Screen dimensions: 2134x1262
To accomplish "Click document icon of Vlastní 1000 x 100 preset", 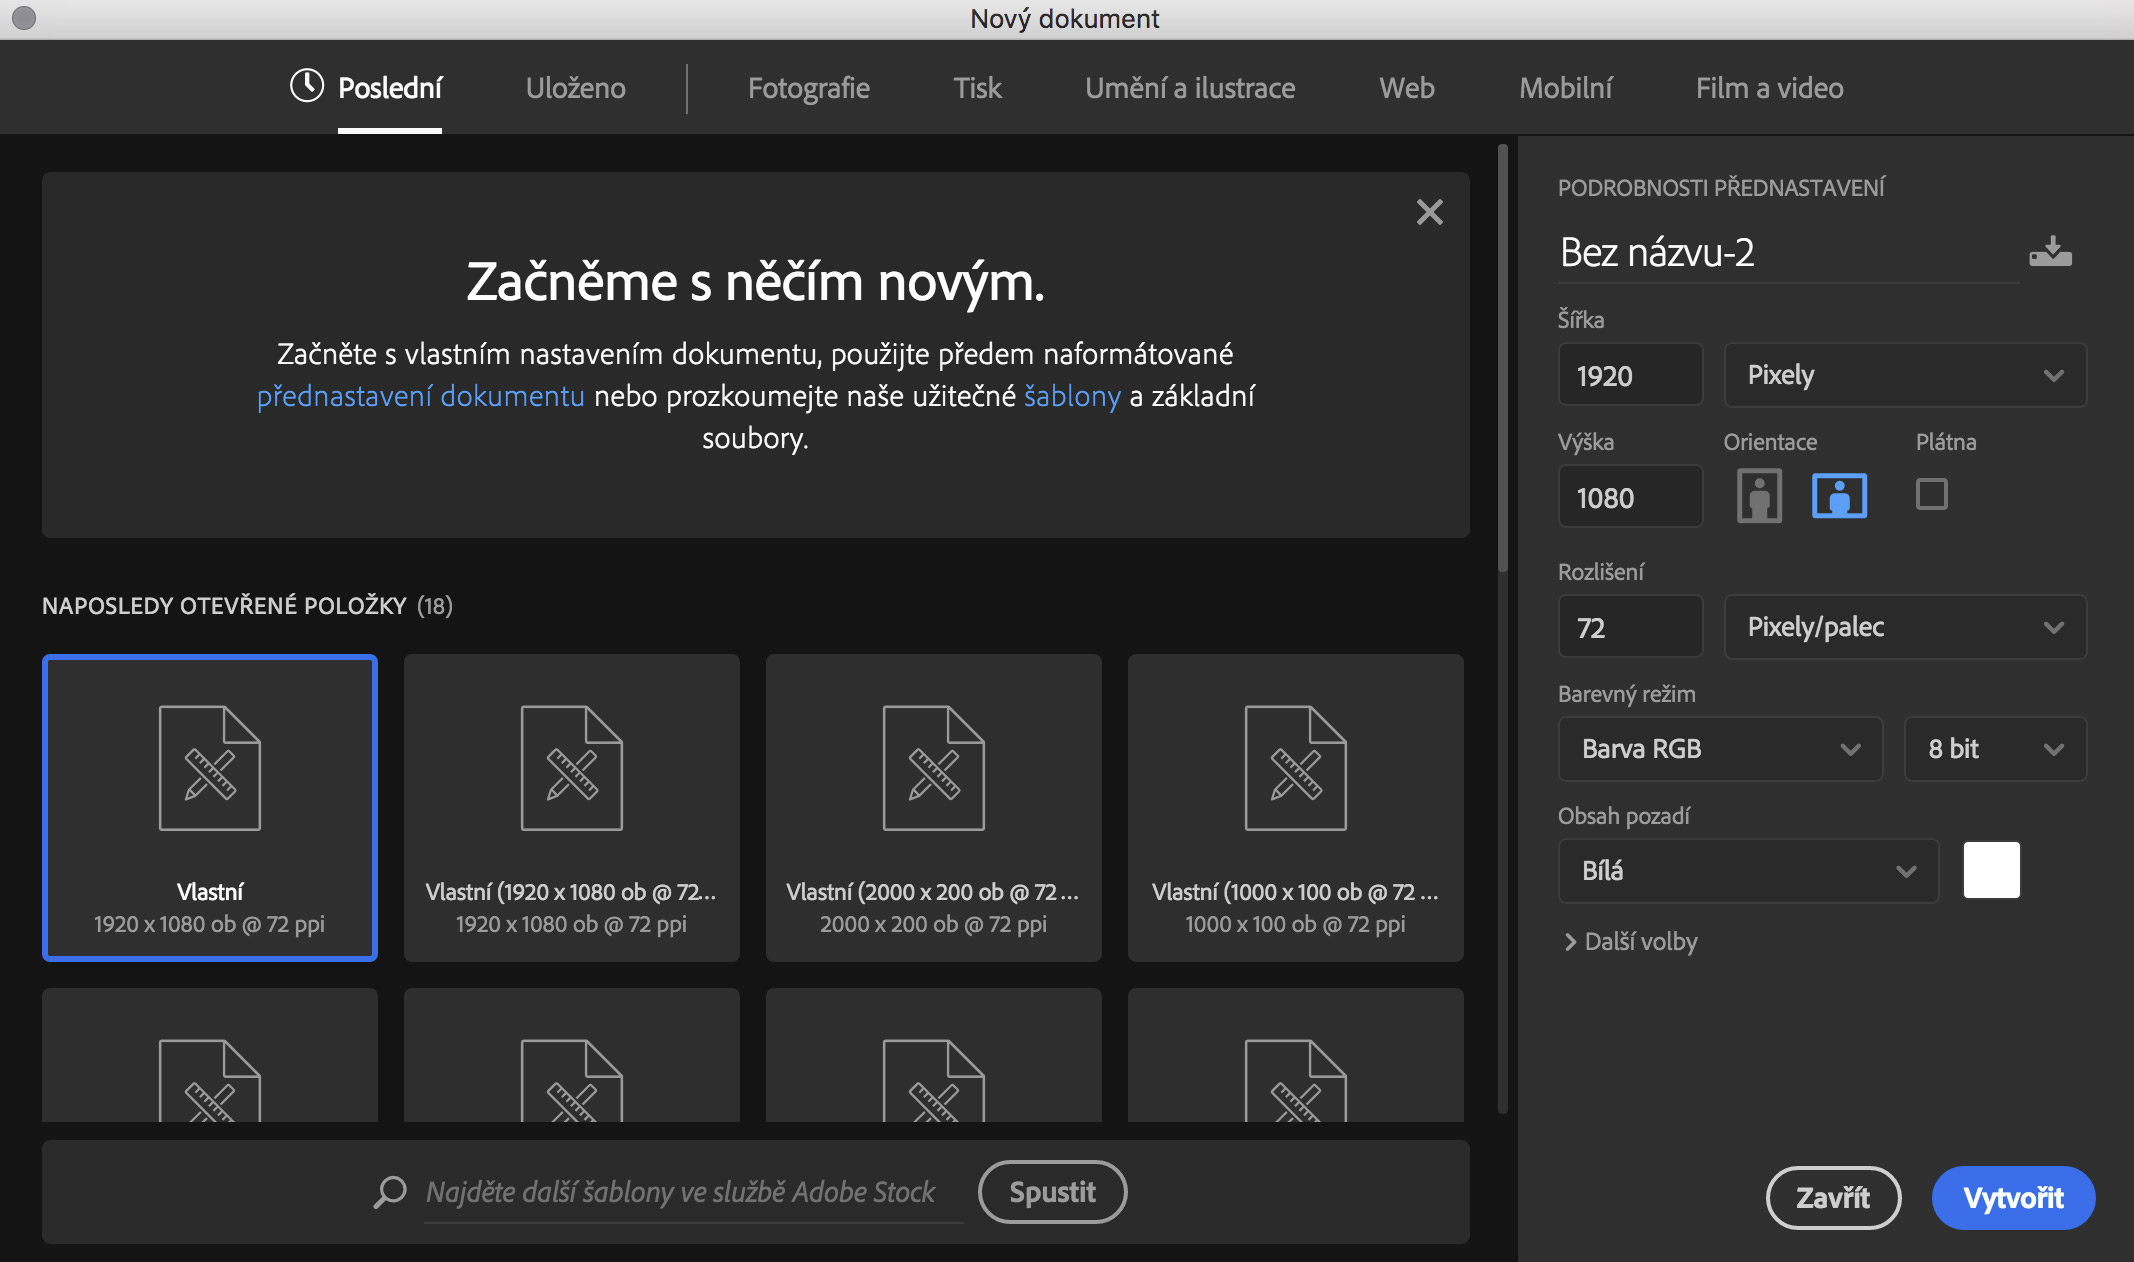I will (x=1296, y=768).
